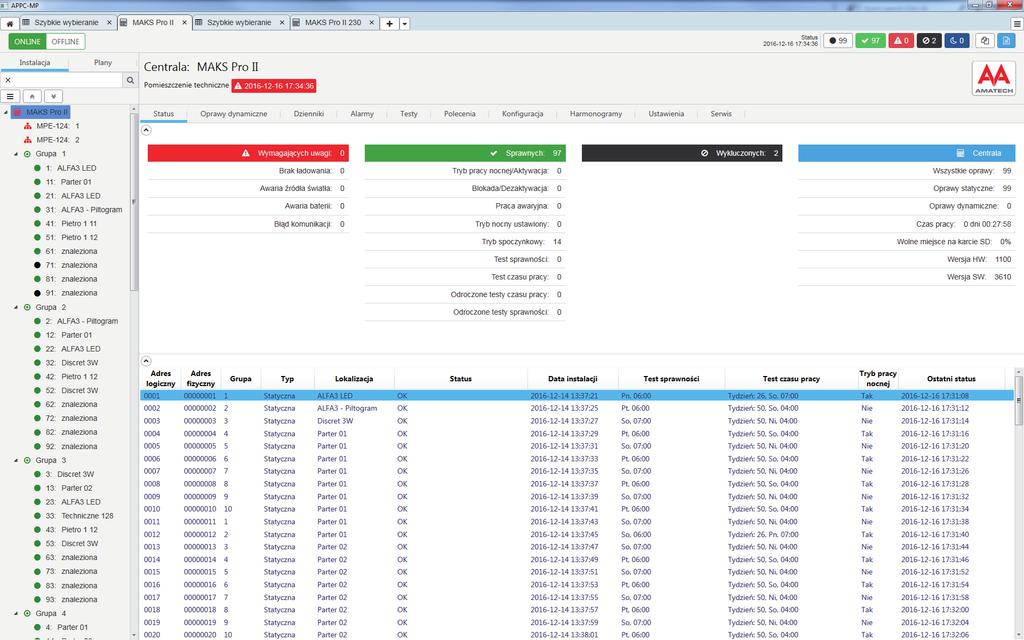The width and height of the screenshot is (1024, 640).
Task: Switch to the Plany tab
Action: pos(103,63)
